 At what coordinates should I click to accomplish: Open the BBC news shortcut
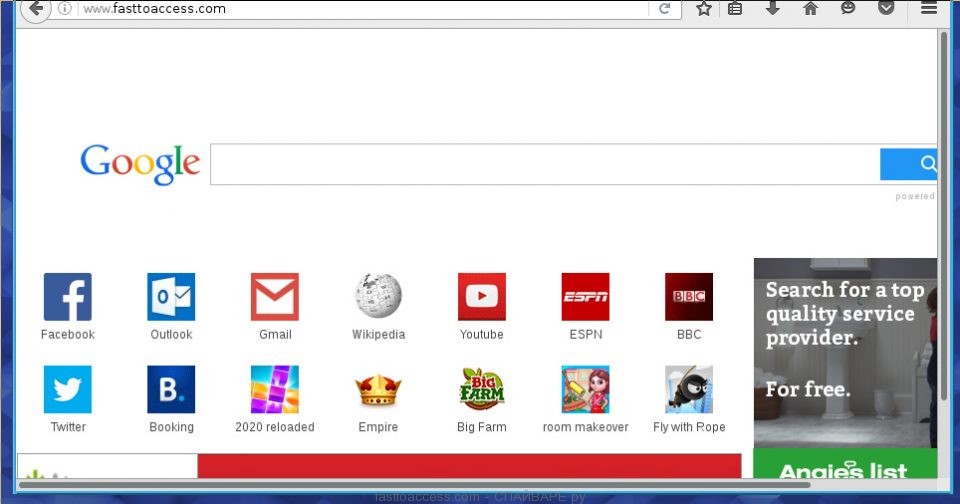pos(689,297)
